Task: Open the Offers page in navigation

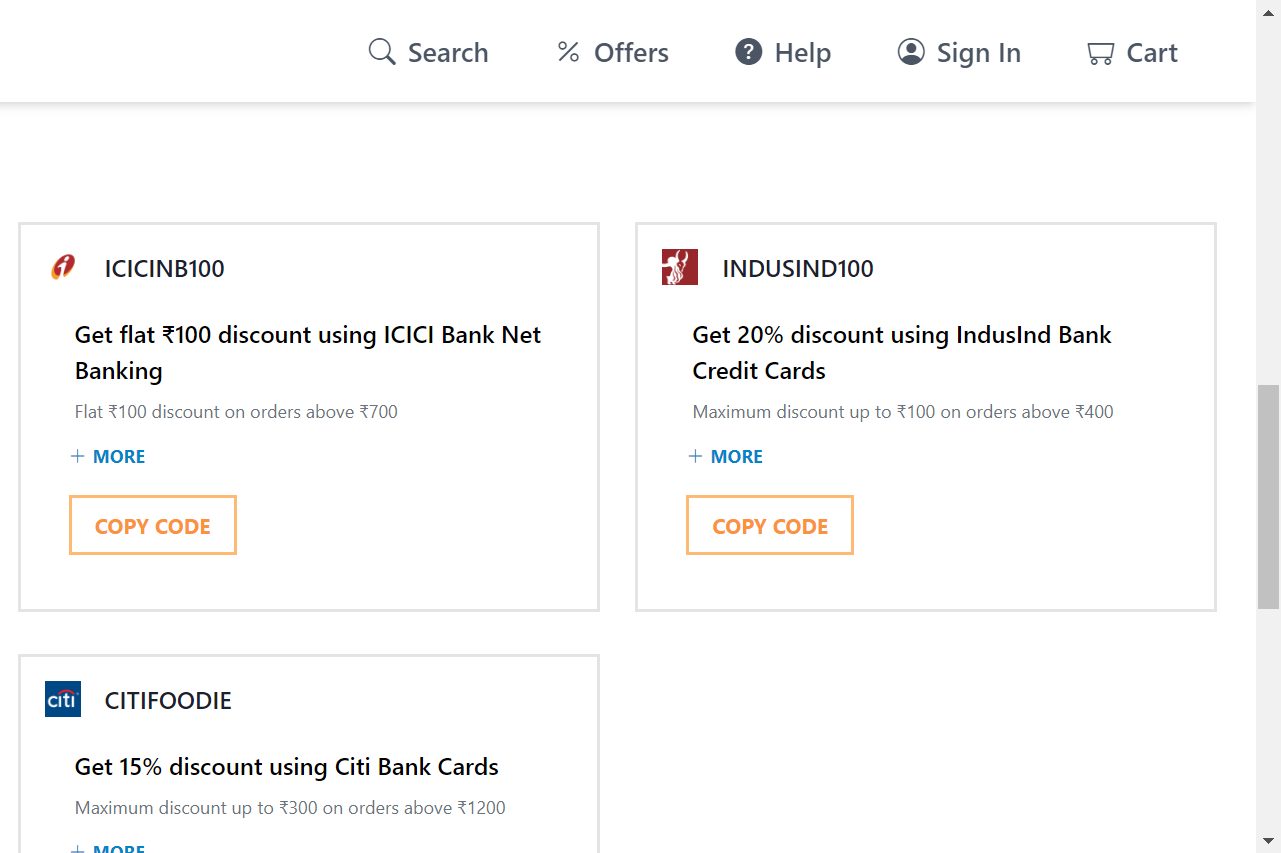Action: click(612, 52)
